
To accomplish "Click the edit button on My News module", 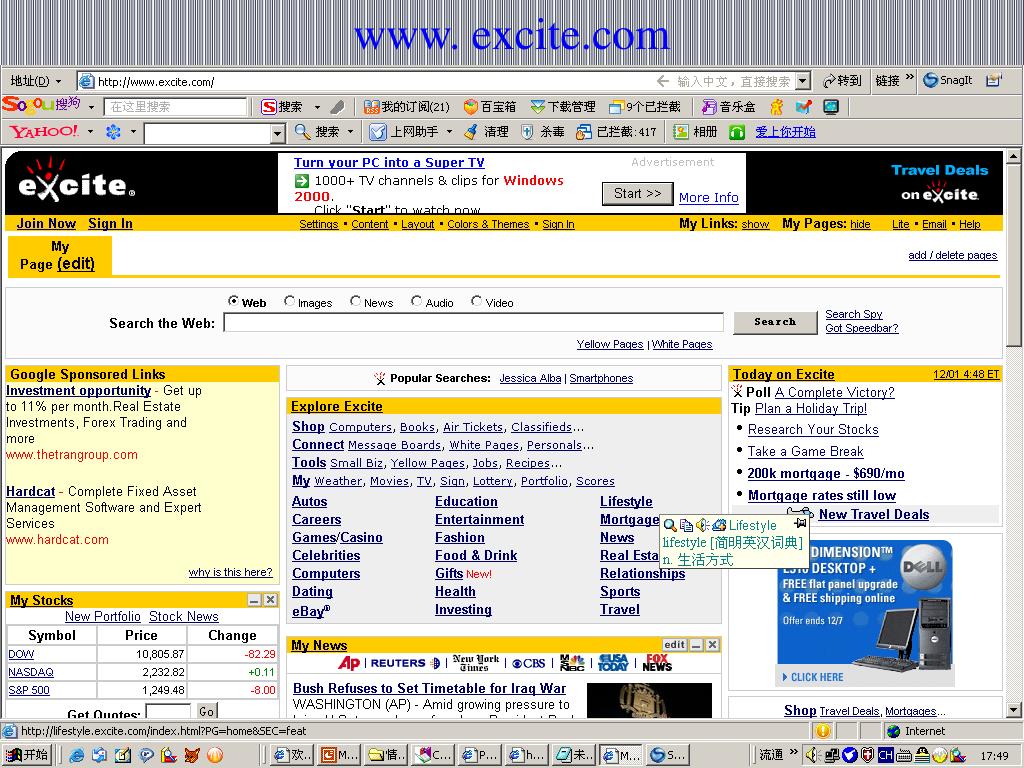I will click(674, 645).
